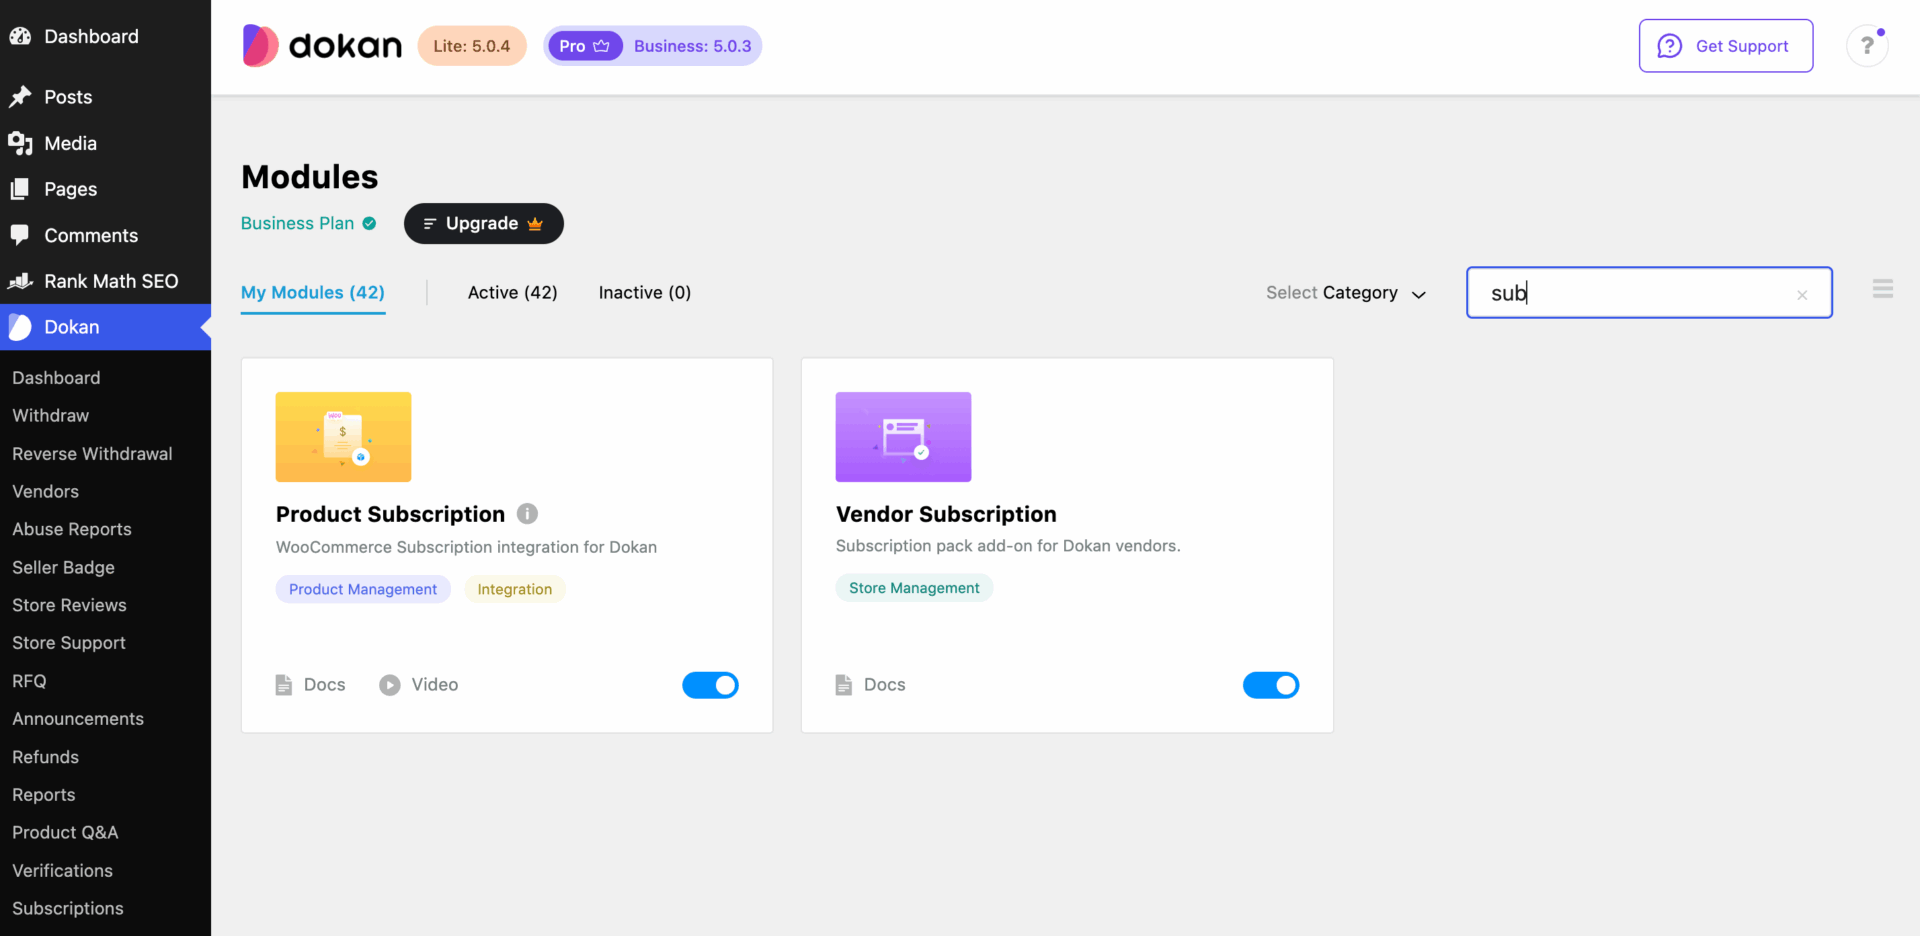1920x936 pixels.
Task: Click the Get Support button
Action: (x=1726, y=46)
